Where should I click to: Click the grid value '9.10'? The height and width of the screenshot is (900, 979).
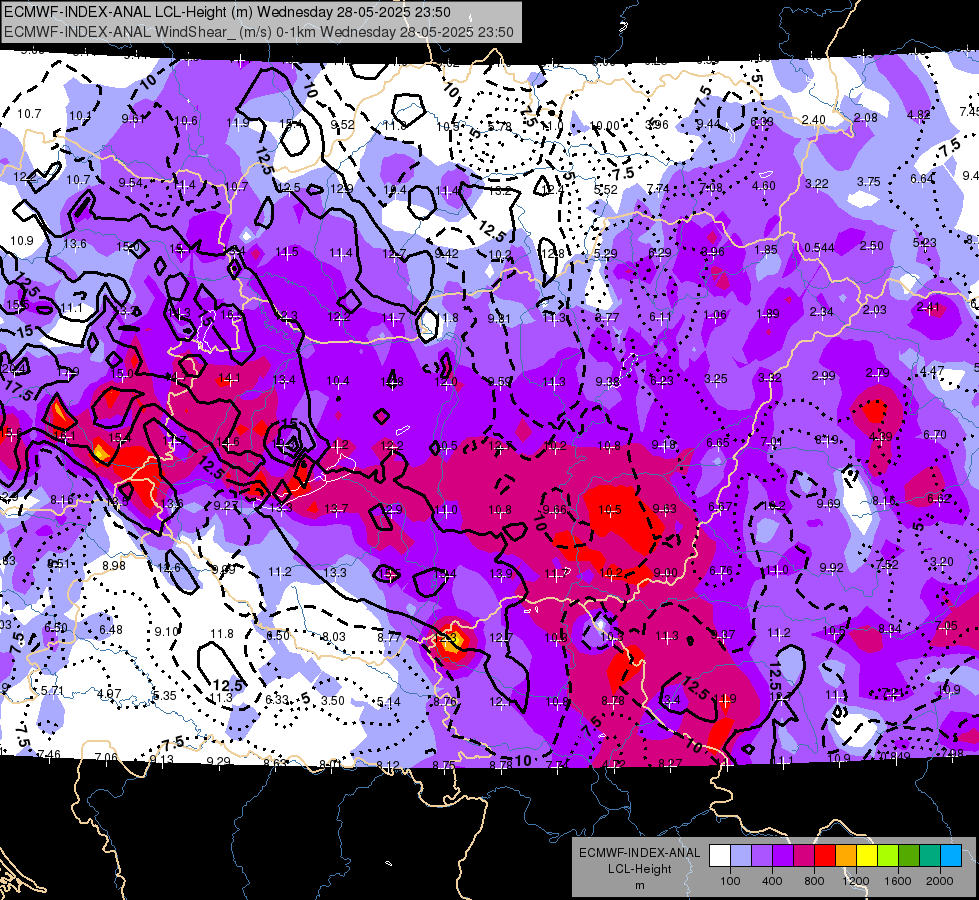(x=166, y=631)
